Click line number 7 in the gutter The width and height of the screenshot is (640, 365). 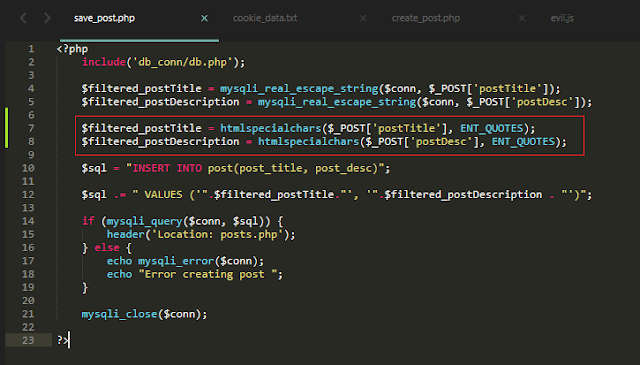(31, 128)
